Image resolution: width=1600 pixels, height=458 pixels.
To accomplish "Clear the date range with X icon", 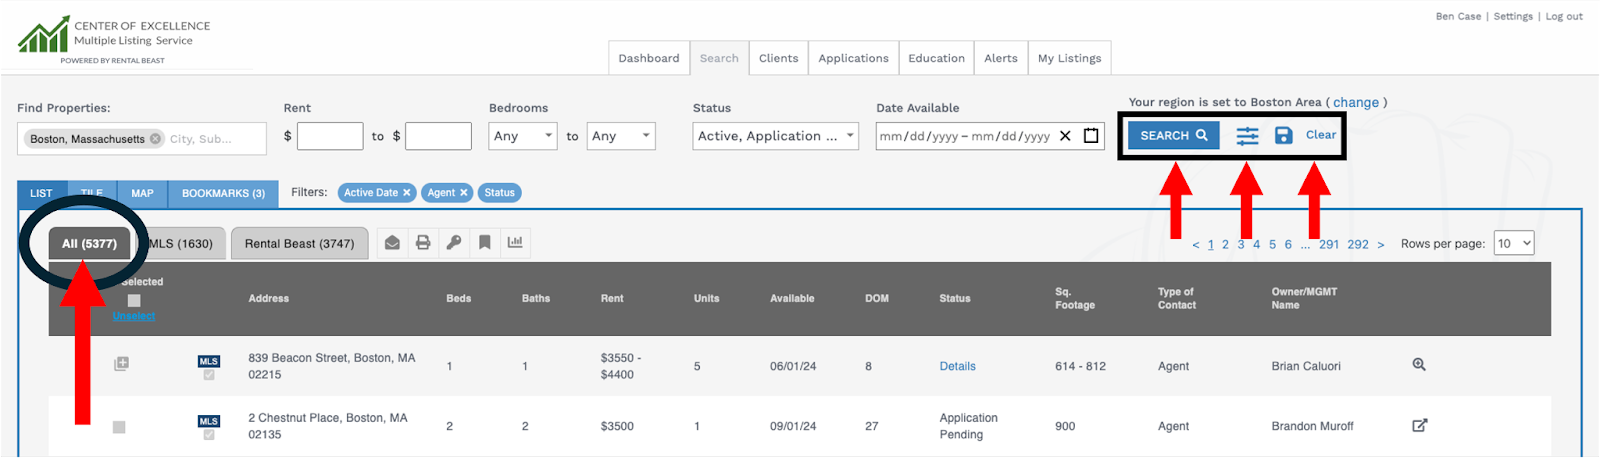I will coord(1065,136).
